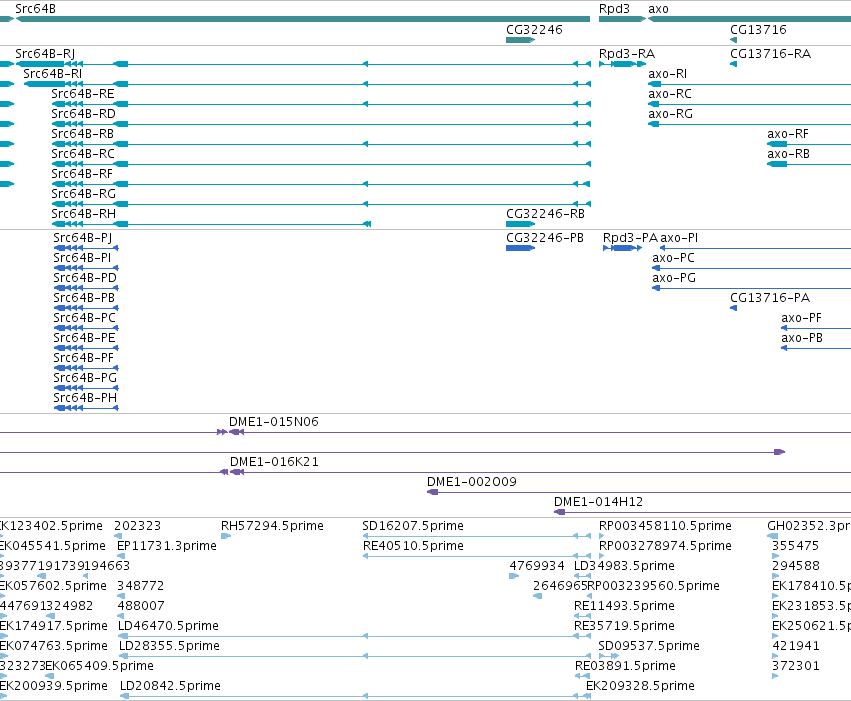
Task: Select the CG13716-RA transcript label
Action: pos(770,54)
